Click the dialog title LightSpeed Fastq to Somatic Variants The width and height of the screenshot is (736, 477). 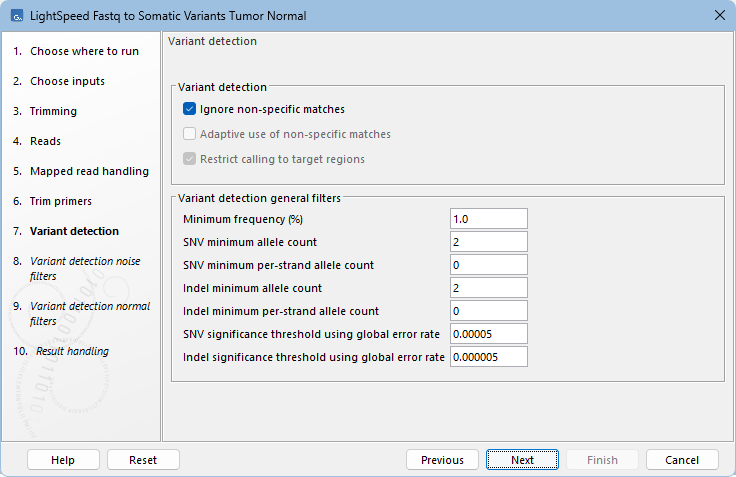(x=168, y=16)
